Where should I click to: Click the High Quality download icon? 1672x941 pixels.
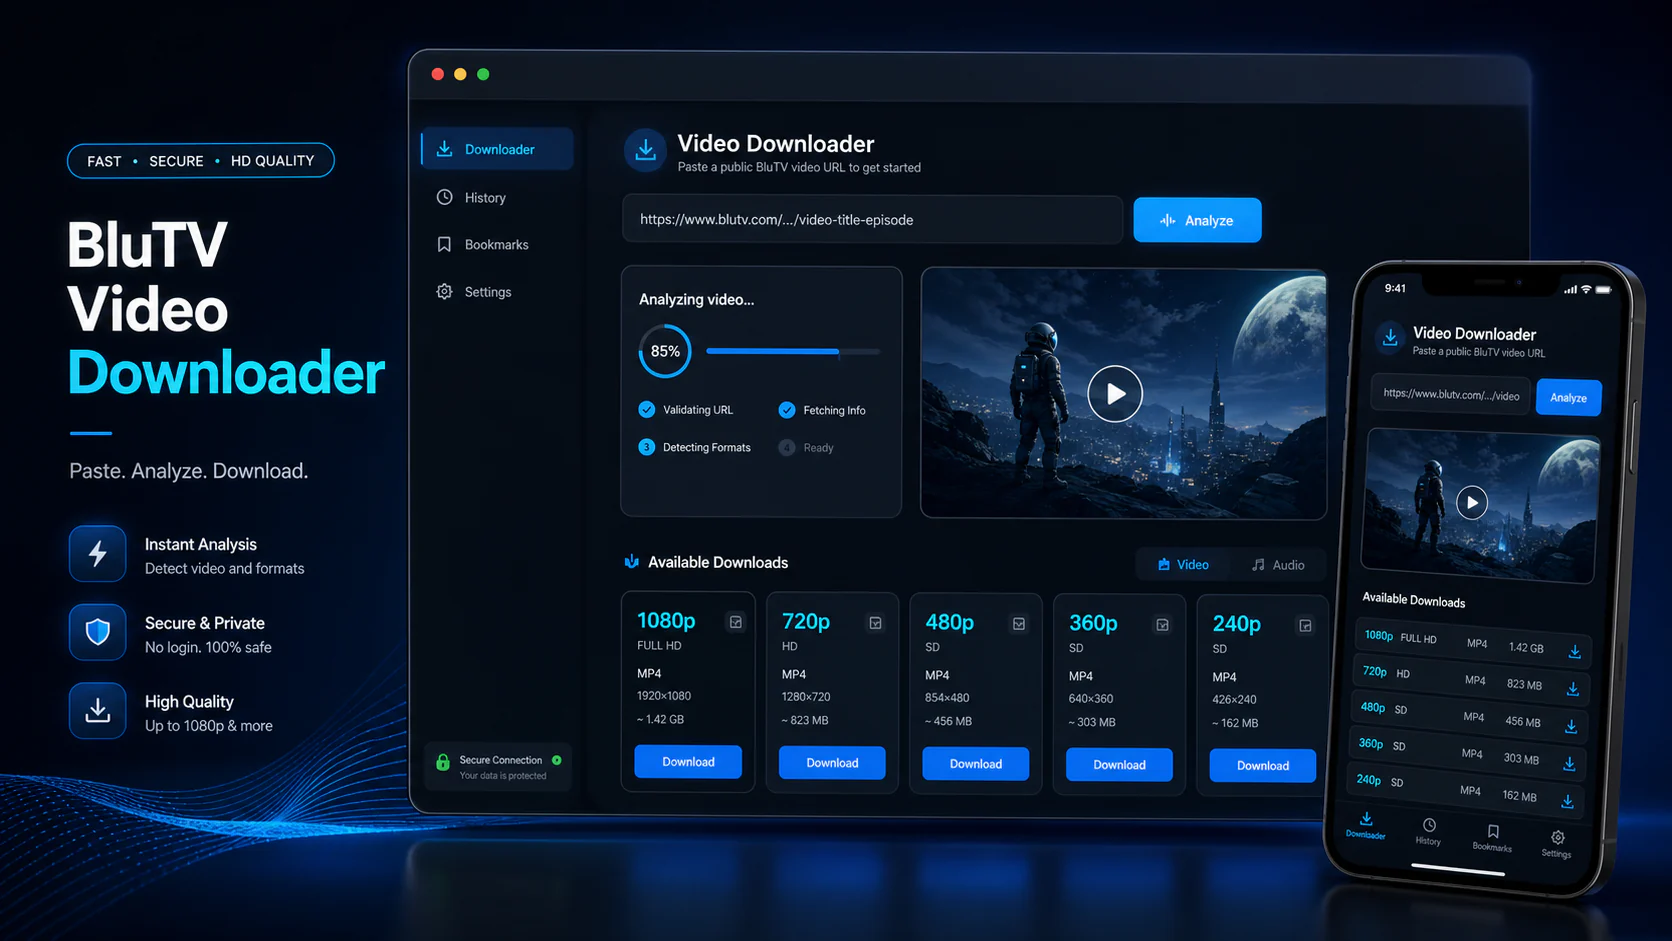(x=97, y=710)
